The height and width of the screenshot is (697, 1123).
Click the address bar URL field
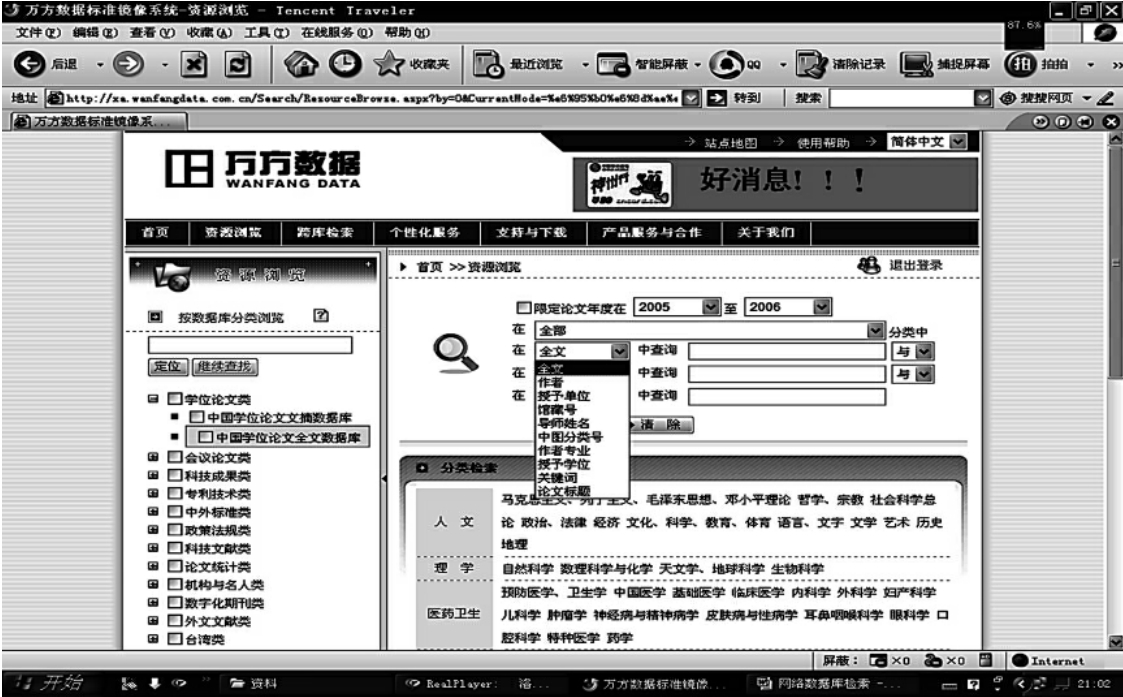[372, 98]
